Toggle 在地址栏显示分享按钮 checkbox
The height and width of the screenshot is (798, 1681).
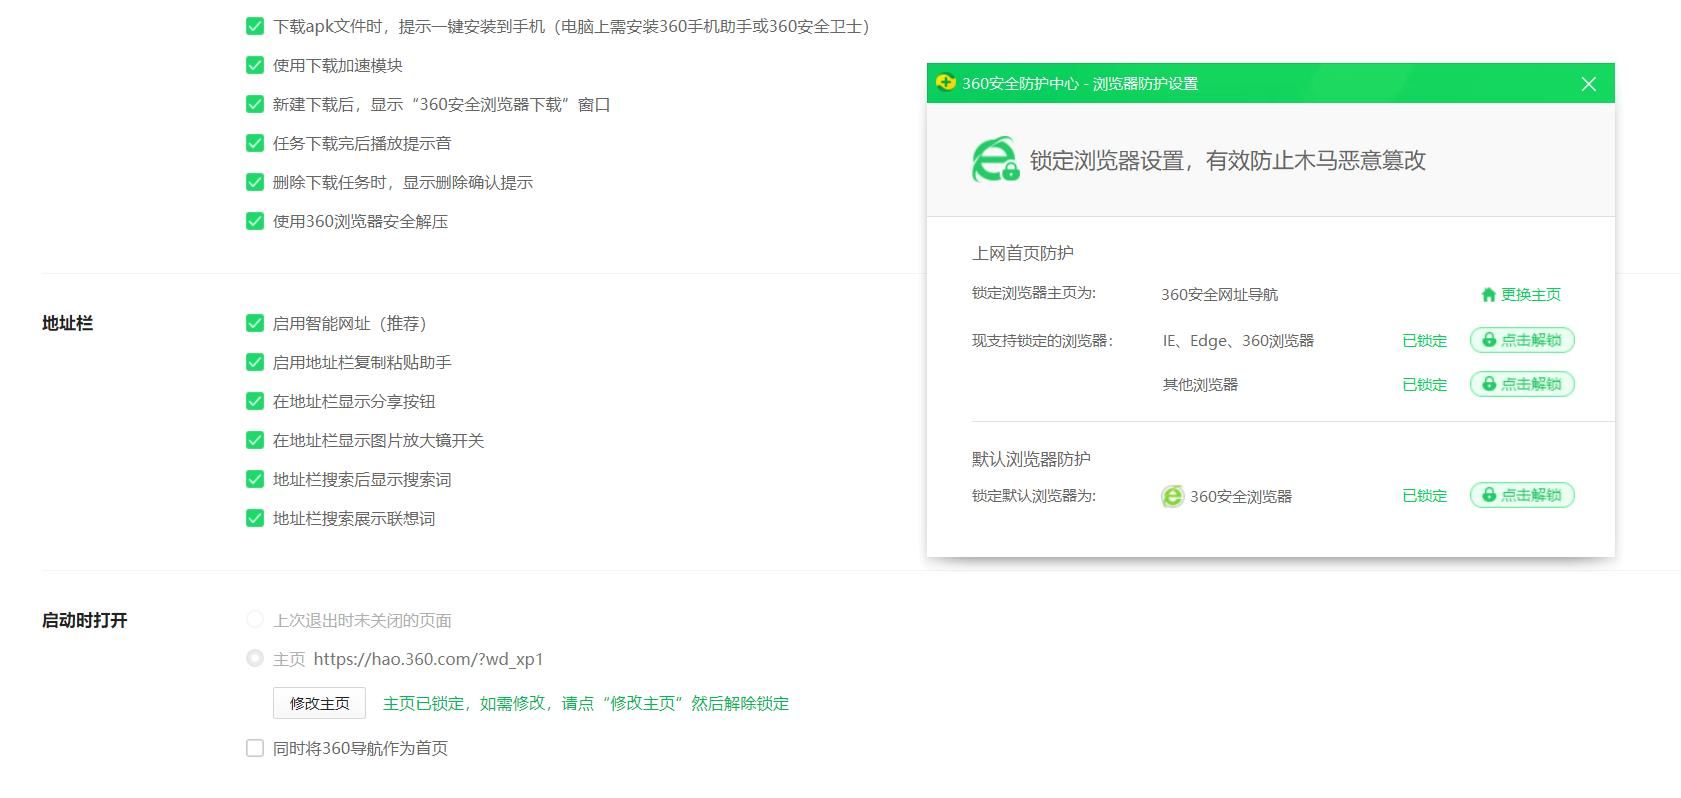(x=255, y=401)
